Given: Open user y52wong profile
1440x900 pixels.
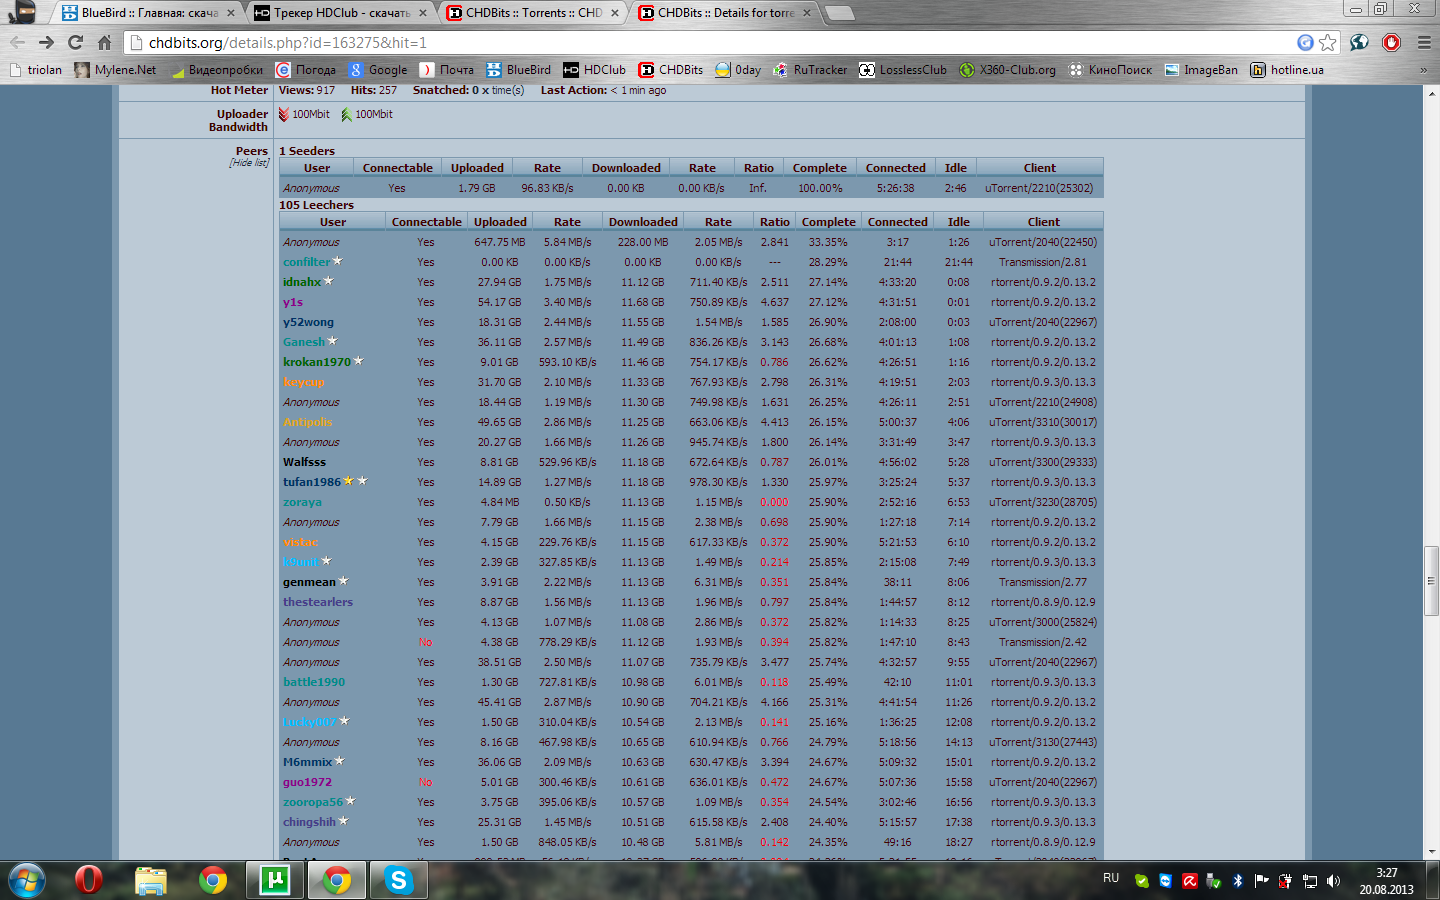Looking at the screenshot, I should click(x=308, y=322).
